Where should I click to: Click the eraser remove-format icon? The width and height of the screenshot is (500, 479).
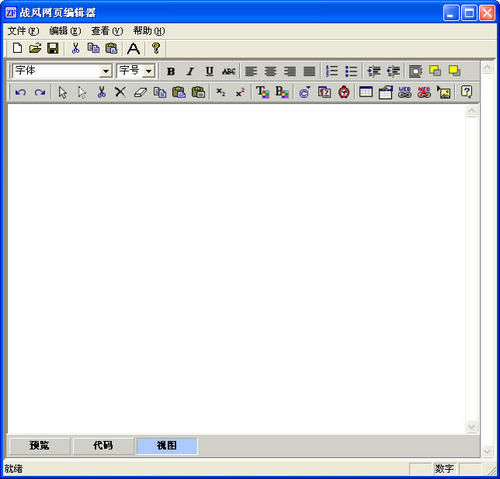140,92
